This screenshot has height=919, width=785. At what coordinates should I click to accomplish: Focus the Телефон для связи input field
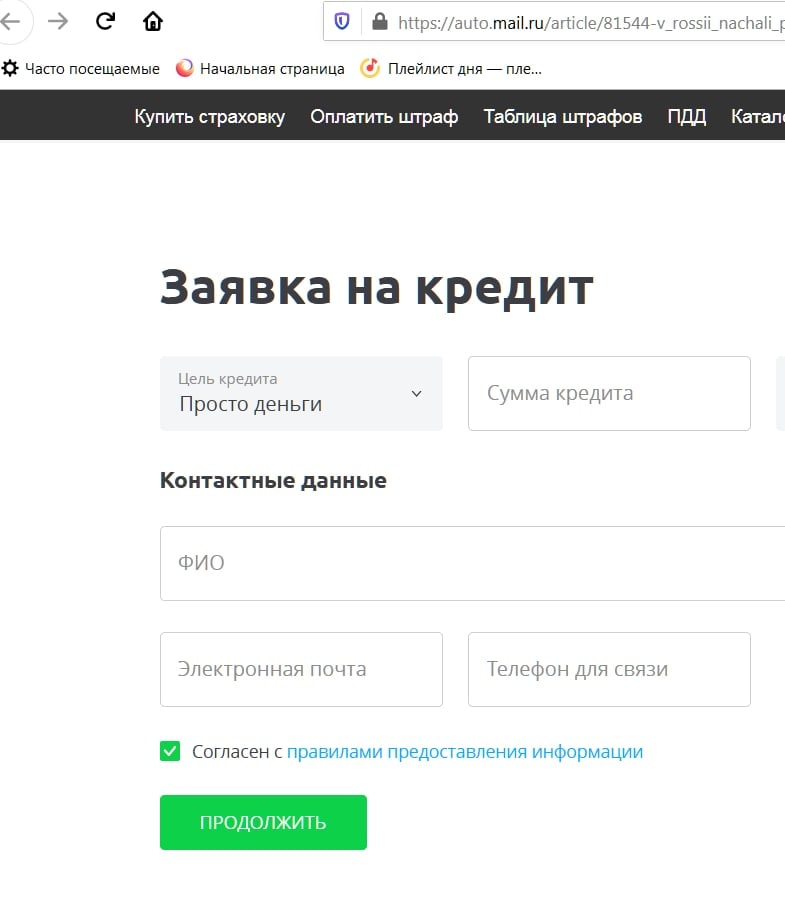[x=609, y=669]
